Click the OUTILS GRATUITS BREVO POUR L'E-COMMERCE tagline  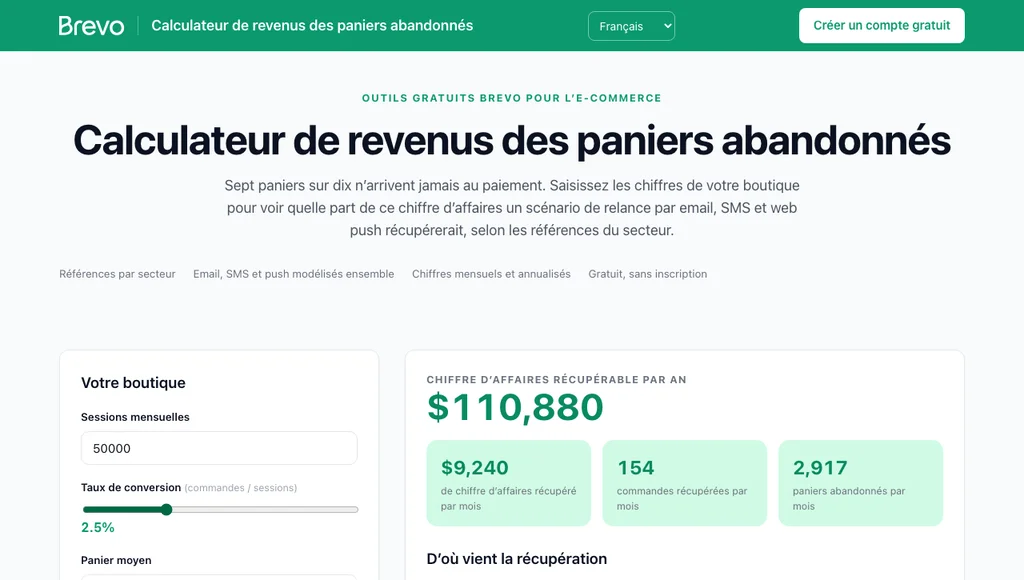coord(512,98)
